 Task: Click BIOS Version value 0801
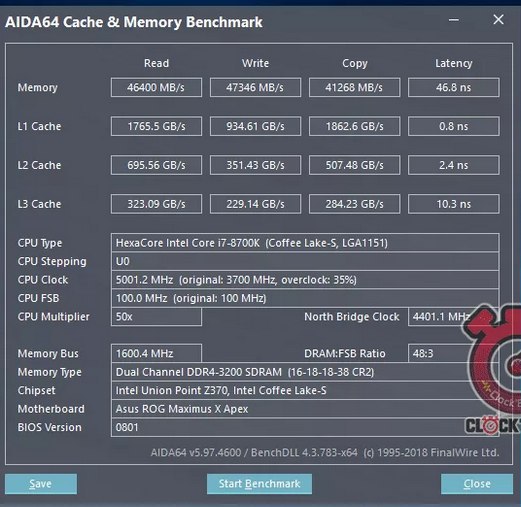pos(305,427)
